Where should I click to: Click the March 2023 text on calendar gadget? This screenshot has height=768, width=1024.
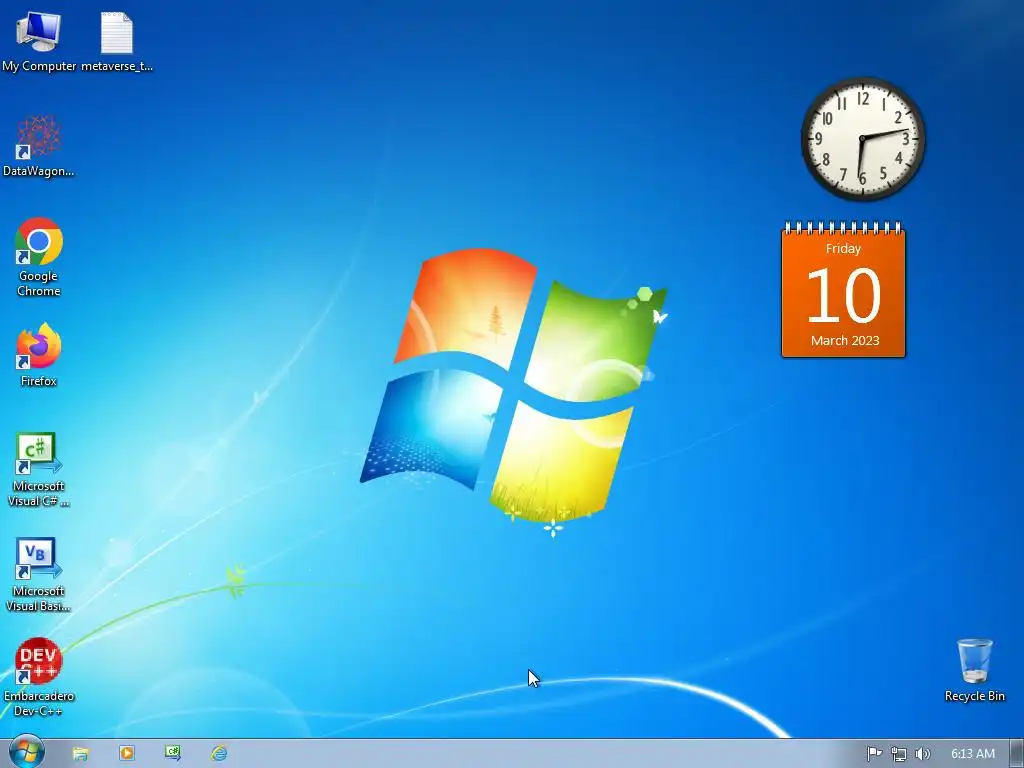click(x=844, y=340)
